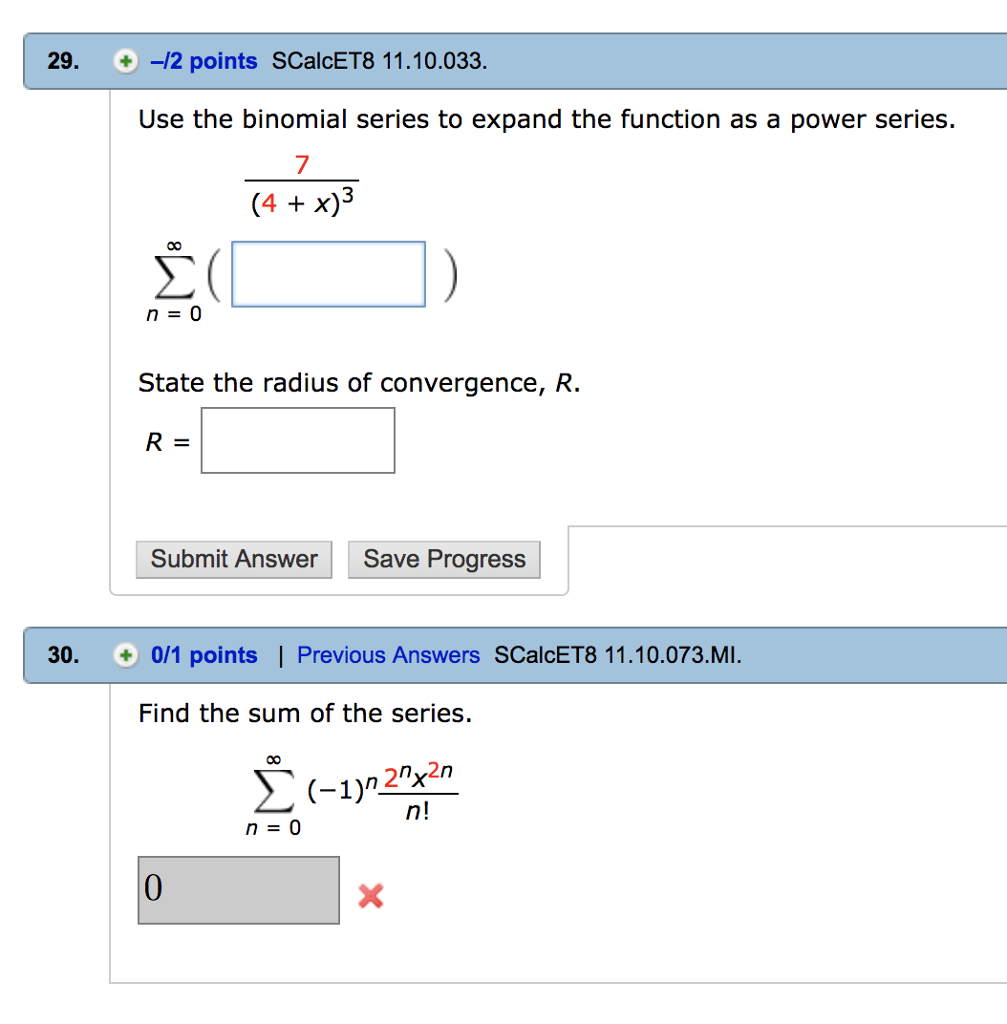Click the question number 30 header
The width and height of the screenshot is (1007, 1024).
pyautogui.click(x=60, y=655)
